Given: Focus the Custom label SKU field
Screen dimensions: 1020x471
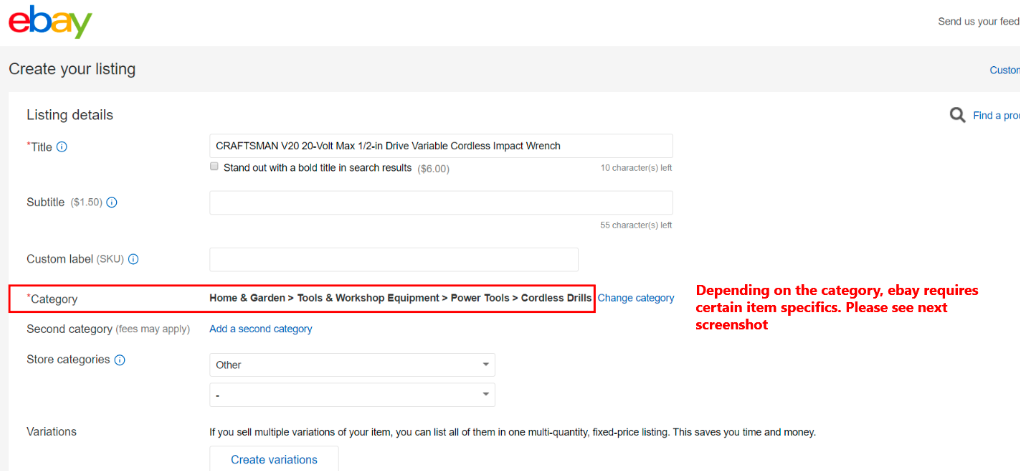Looking at the screenshot, I should click(394, 260).
